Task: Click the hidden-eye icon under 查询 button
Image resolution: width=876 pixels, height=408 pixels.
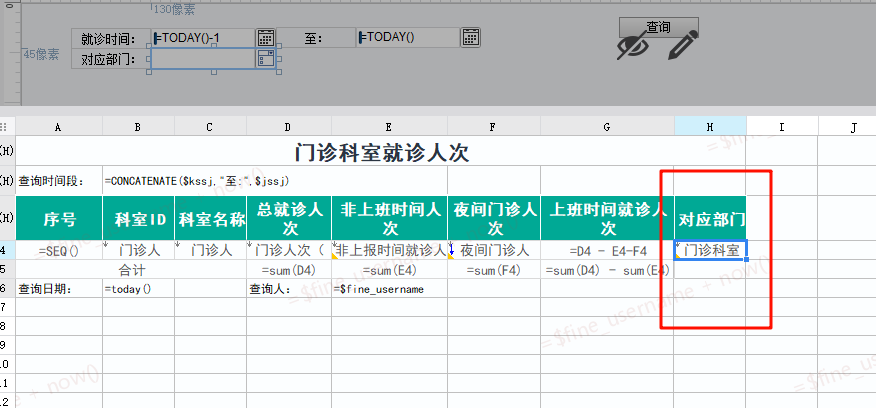Action: point(632,47)
